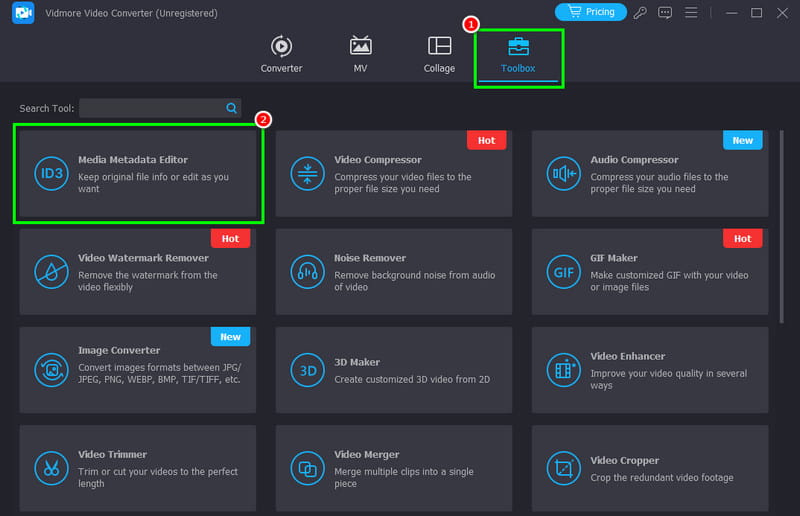Click the Vidmore app logo icon
Screen dimensions: 800x516
click(x=23, y=13)
